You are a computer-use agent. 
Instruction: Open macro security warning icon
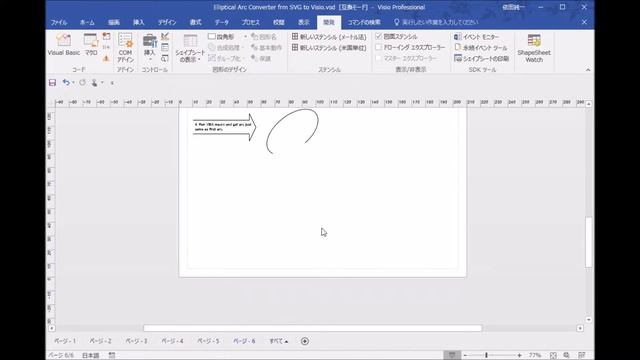[x=106, y=58]
